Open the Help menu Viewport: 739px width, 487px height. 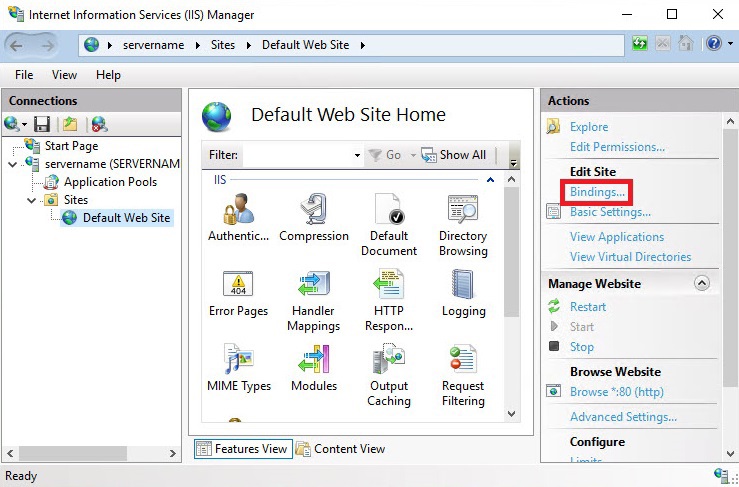[108, 75]
